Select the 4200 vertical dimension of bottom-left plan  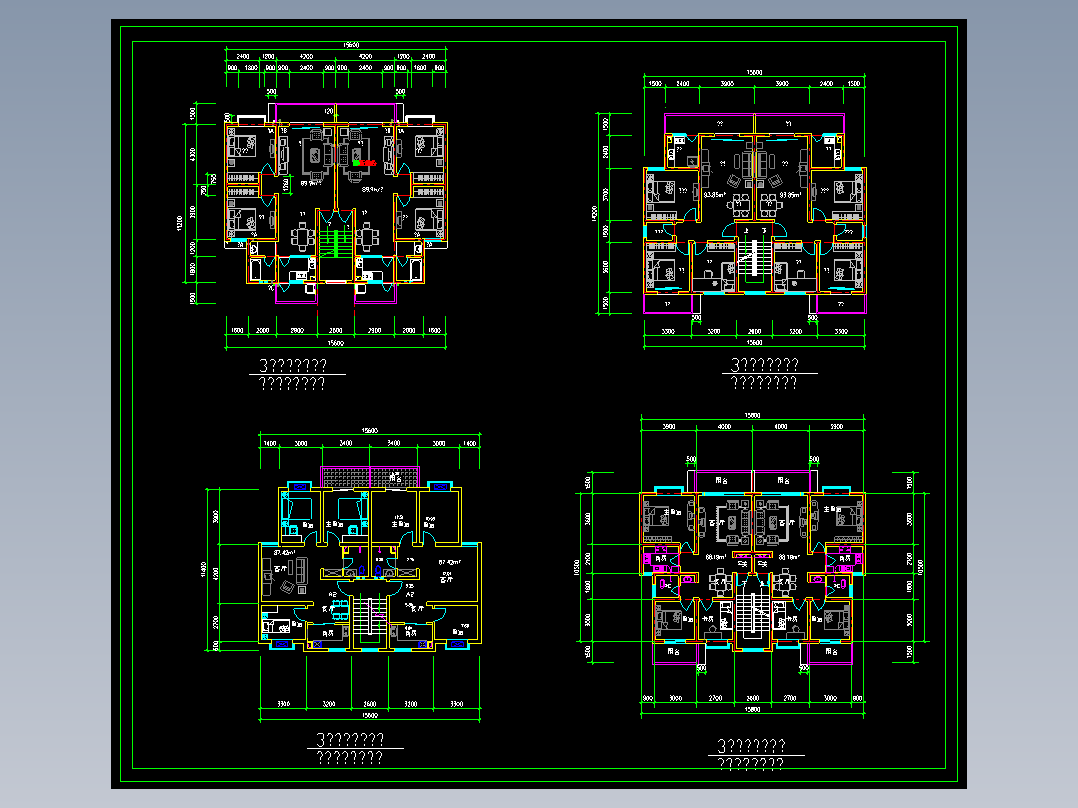pyautogui.click(x=216, y=573)
